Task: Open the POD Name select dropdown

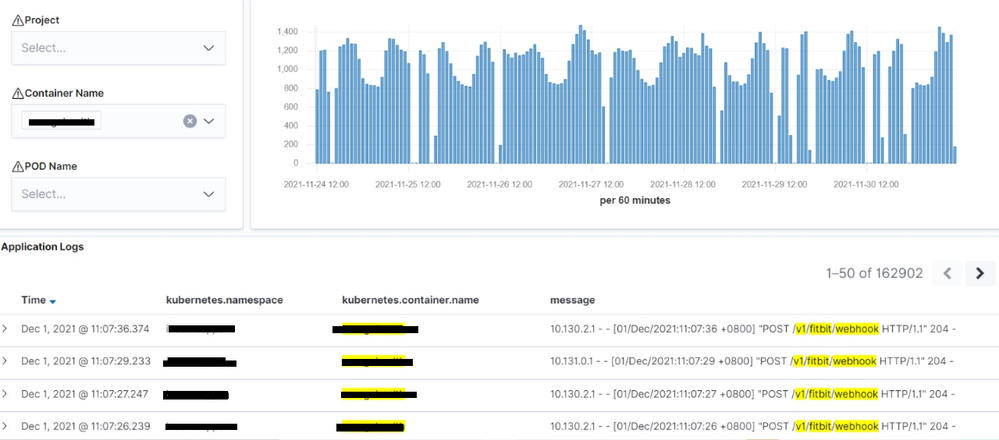Action: (118, 194)
